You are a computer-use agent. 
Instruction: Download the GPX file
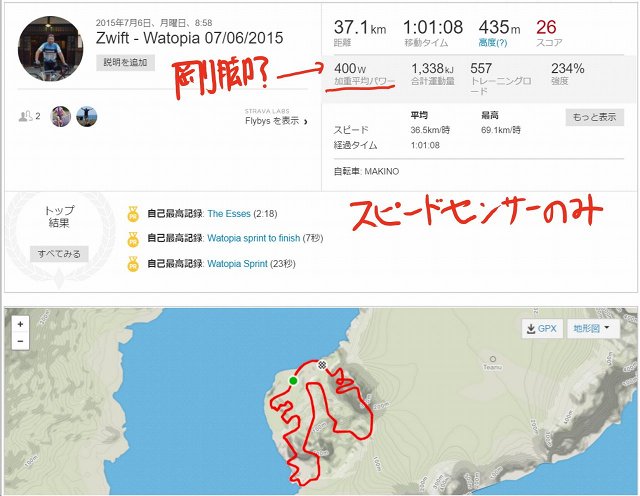coord(542,329)
